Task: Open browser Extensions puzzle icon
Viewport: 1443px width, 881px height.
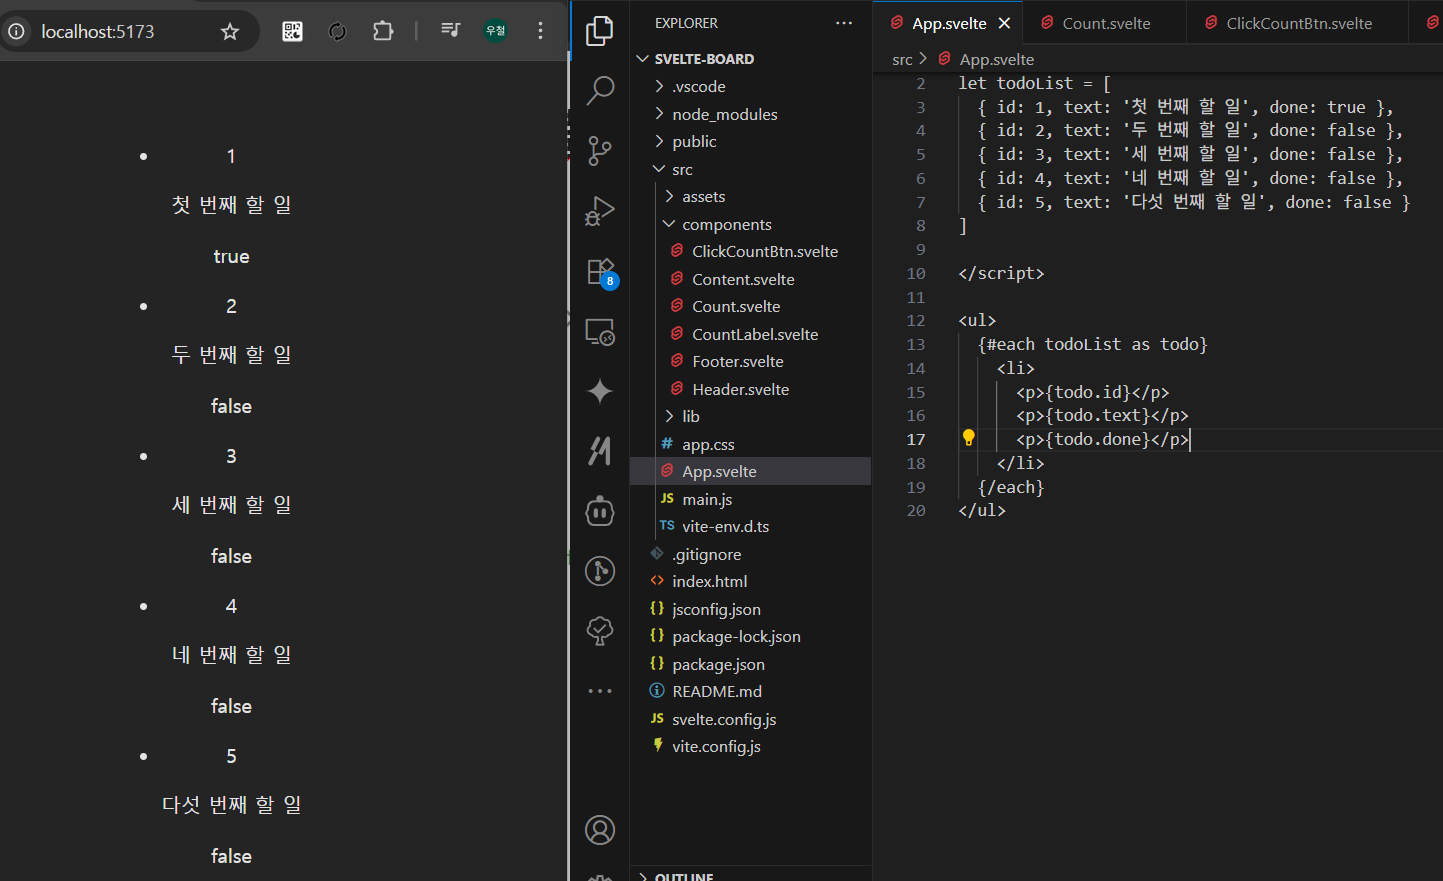Action: pos(383,31)
